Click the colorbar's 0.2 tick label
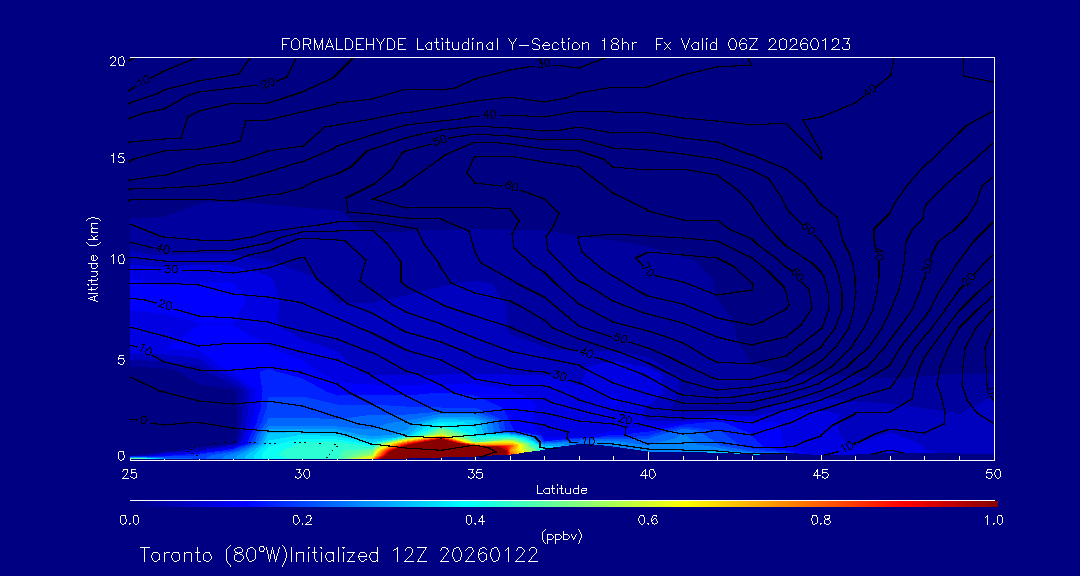 pyautogui.click(x=302, y=520)
